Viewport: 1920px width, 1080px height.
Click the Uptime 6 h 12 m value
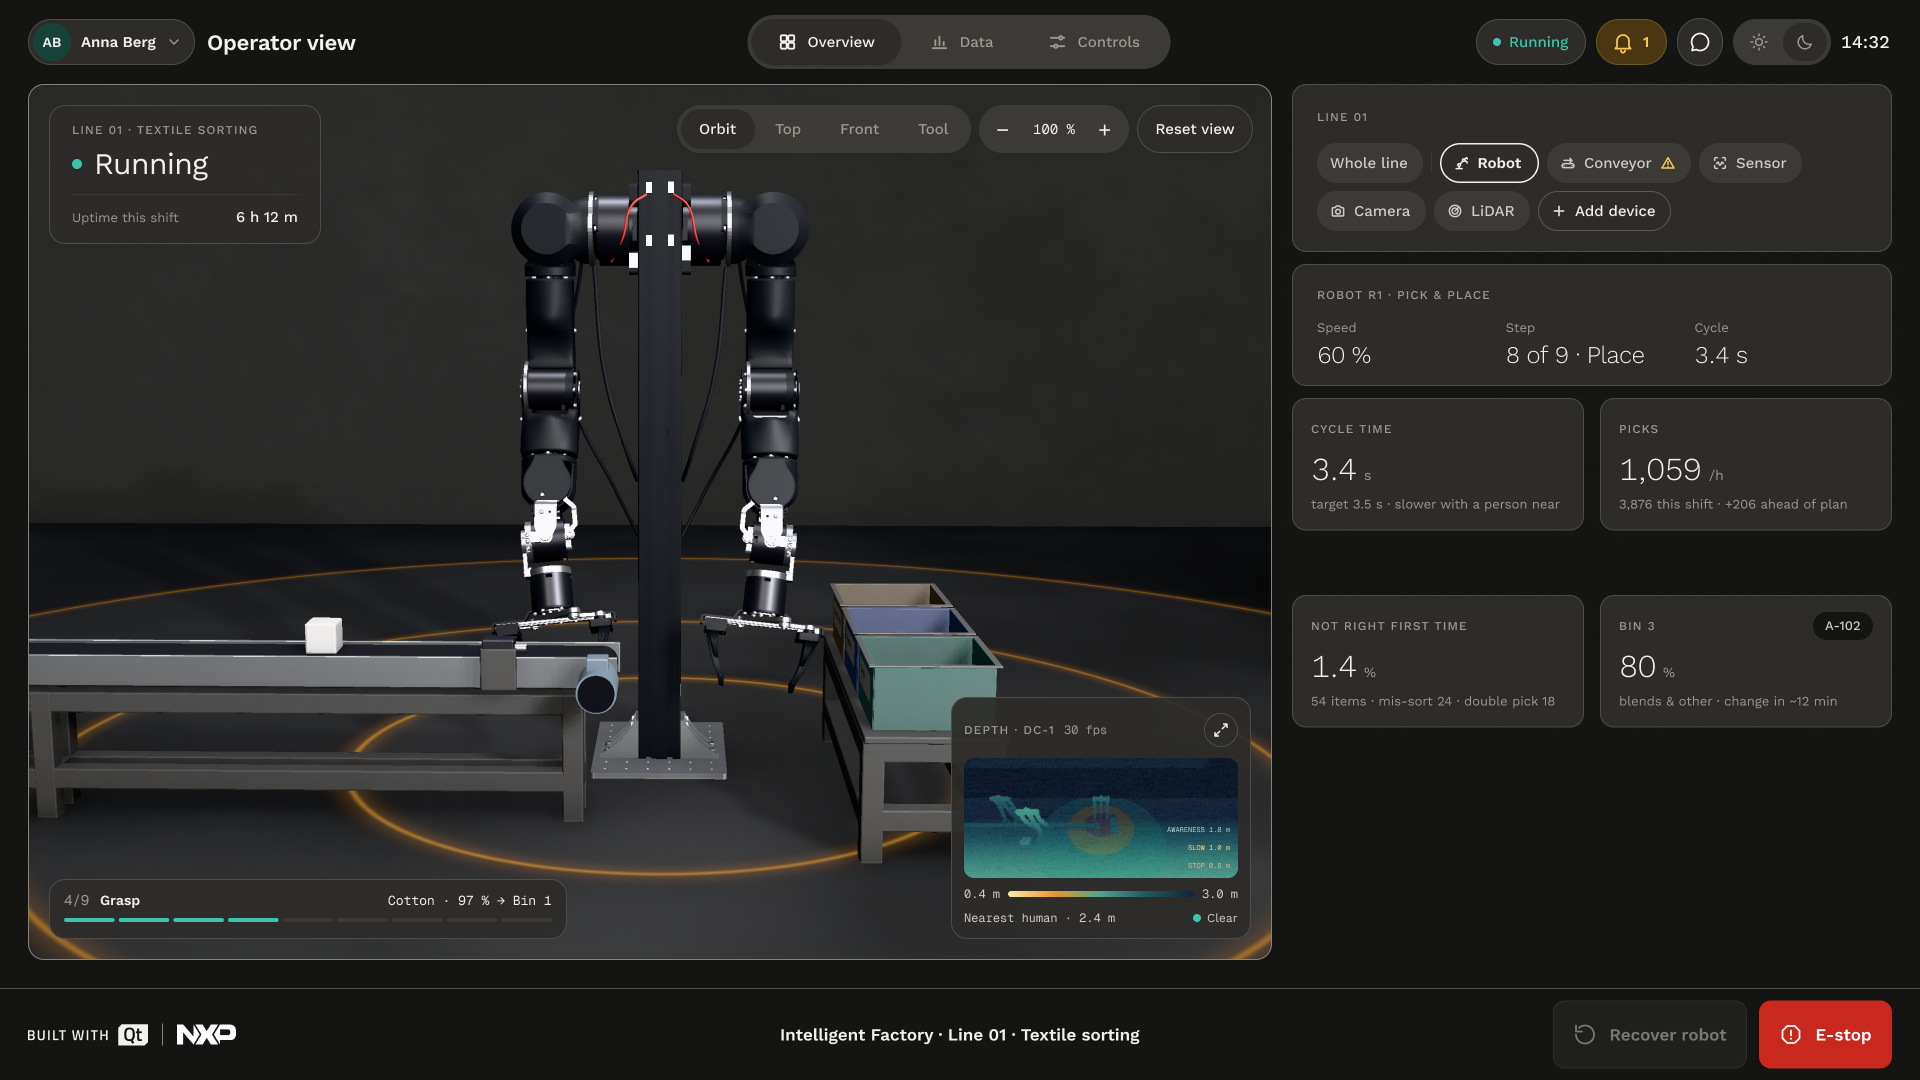tap(266, 217)
